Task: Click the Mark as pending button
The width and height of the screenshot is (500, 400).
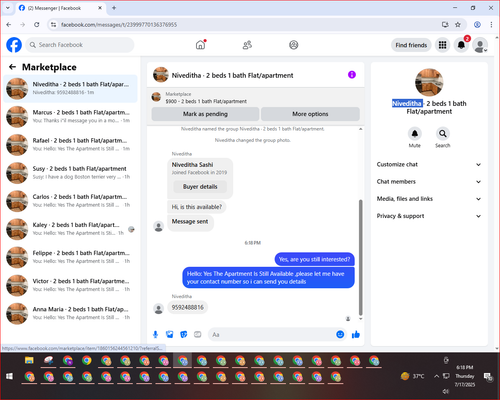Action: [x=205, y=114]
